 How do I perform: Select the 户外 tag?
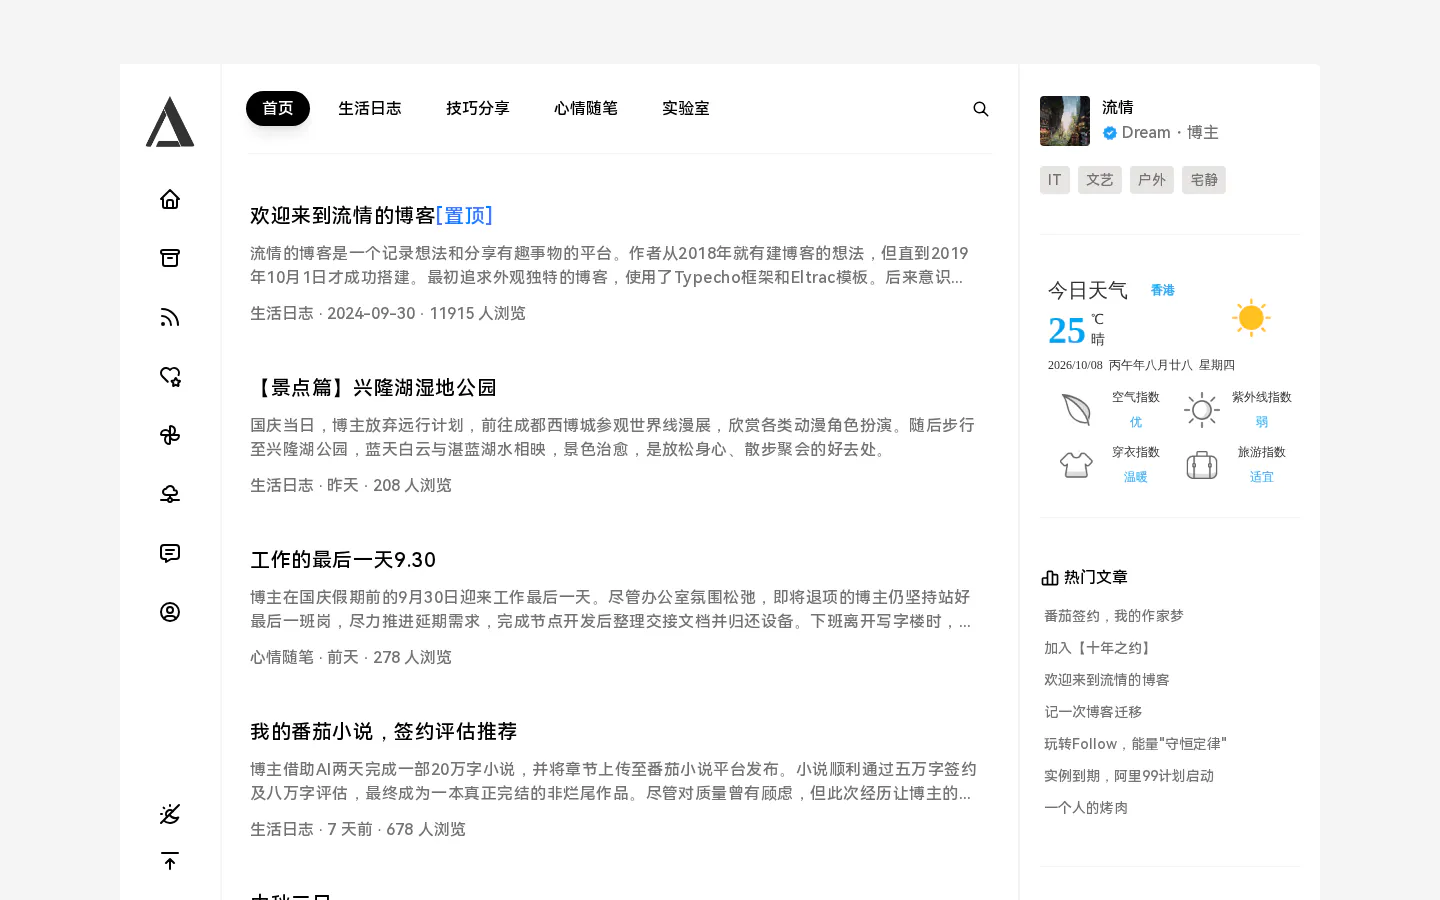[1152, 180]
